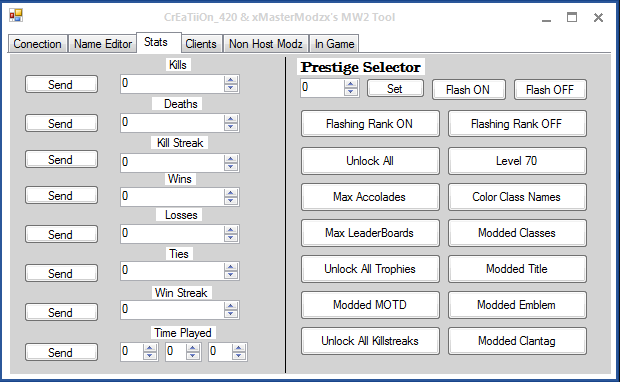Screen dimensions: 620x382
Task: Open the Non Host Modz tab
Action: 266,43
